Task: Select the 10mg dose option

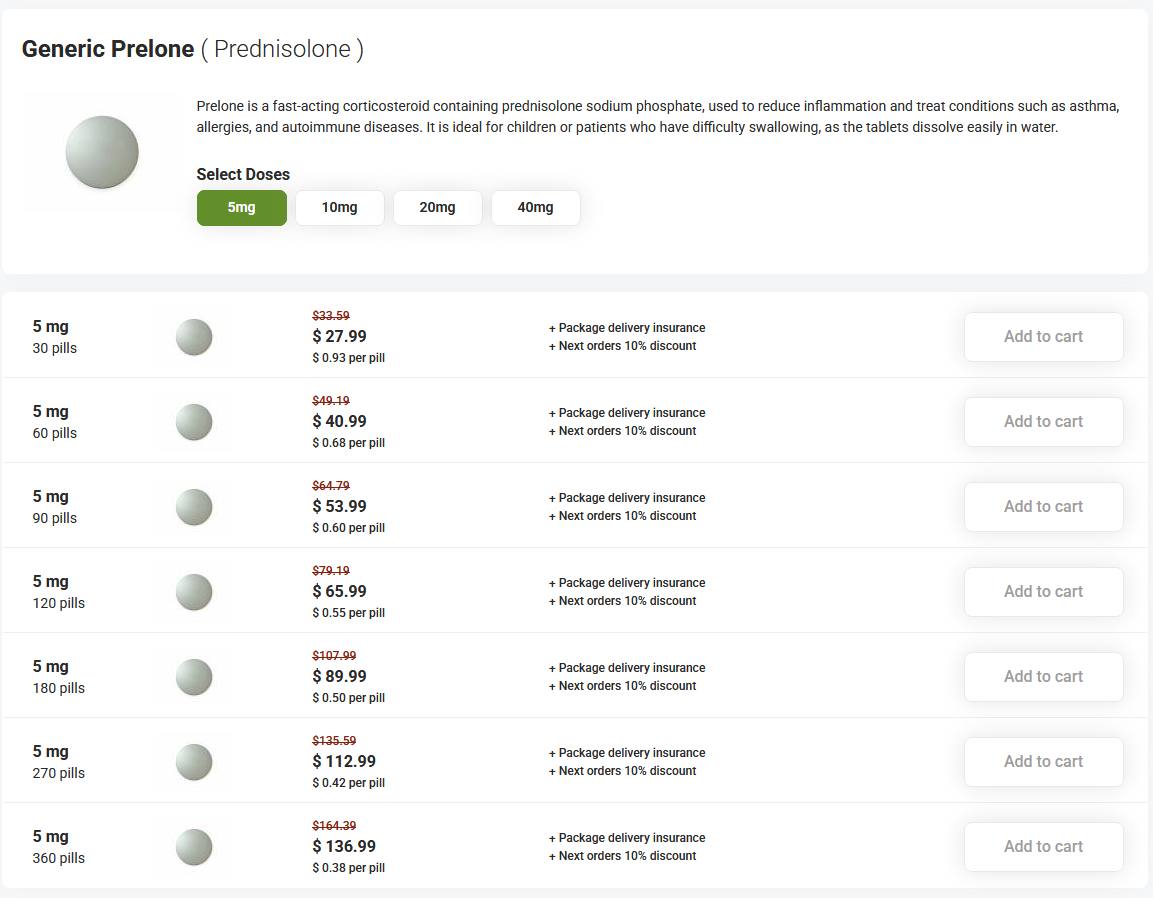Action: (x=340, y=207)
